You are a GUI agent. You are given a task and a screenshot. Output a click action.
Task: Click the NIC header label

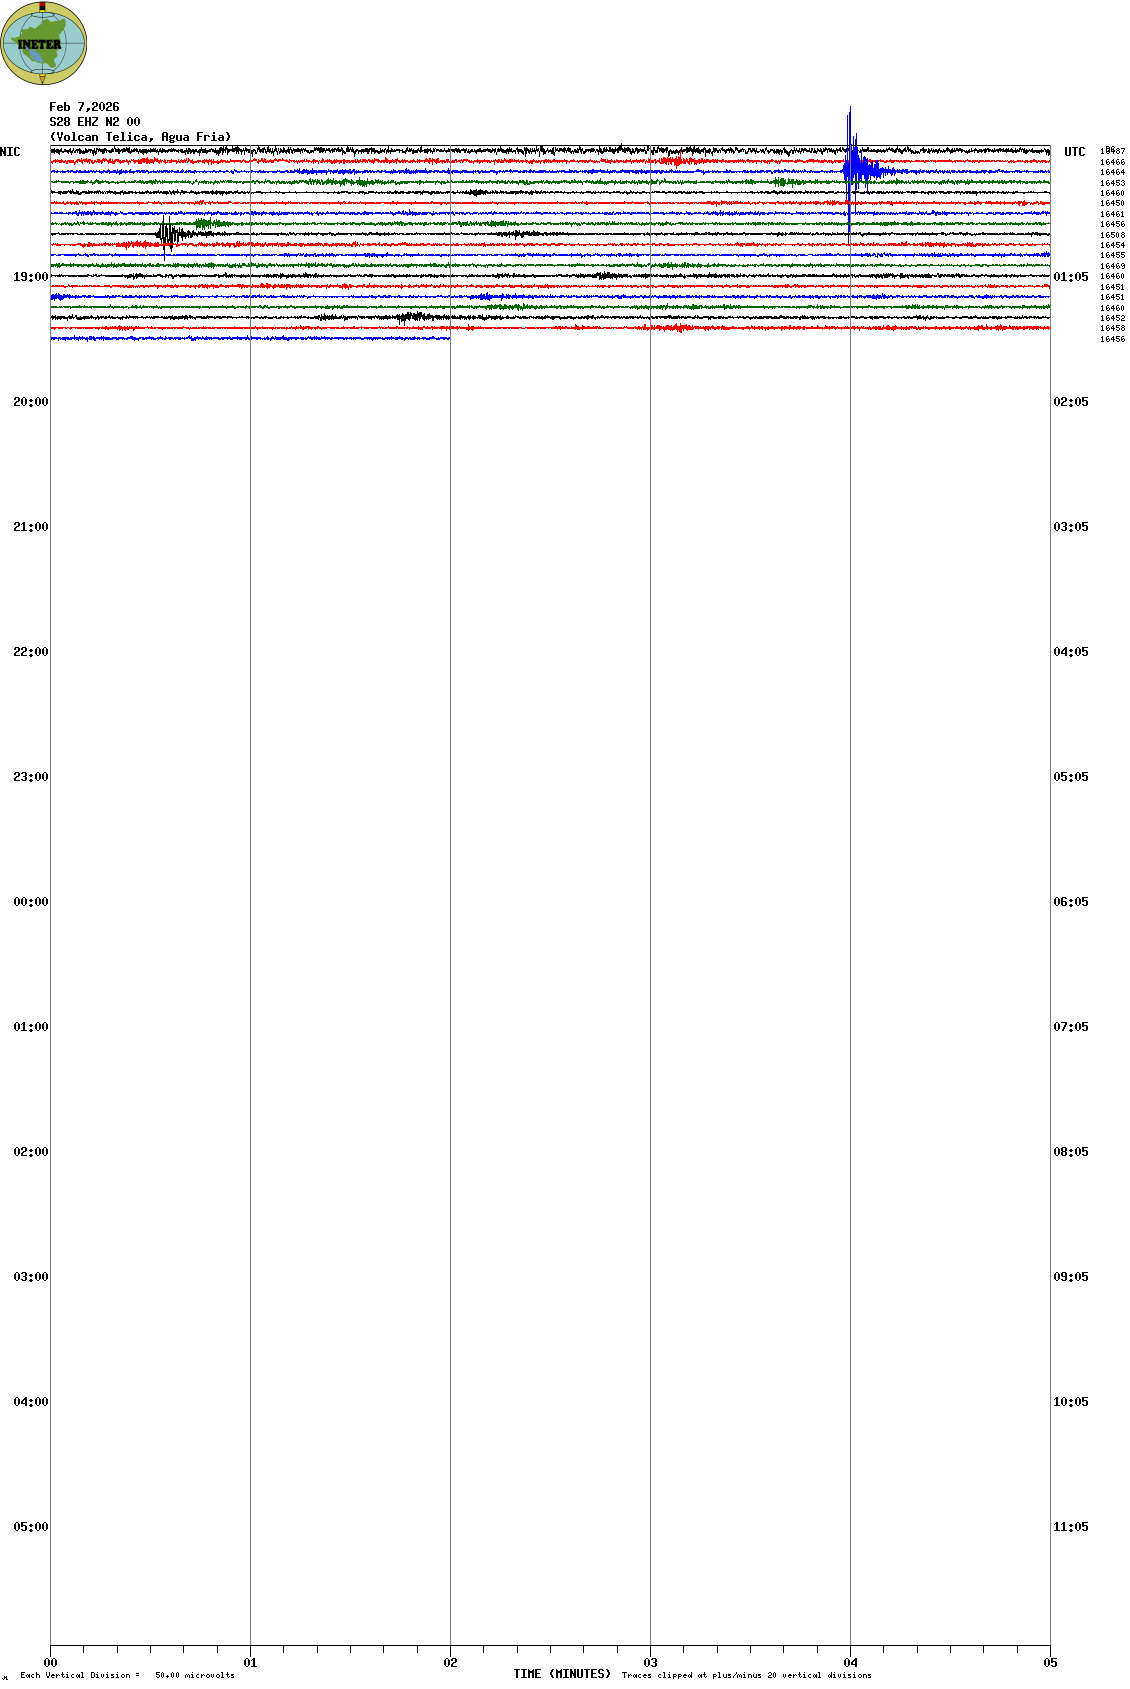[10, 152]
